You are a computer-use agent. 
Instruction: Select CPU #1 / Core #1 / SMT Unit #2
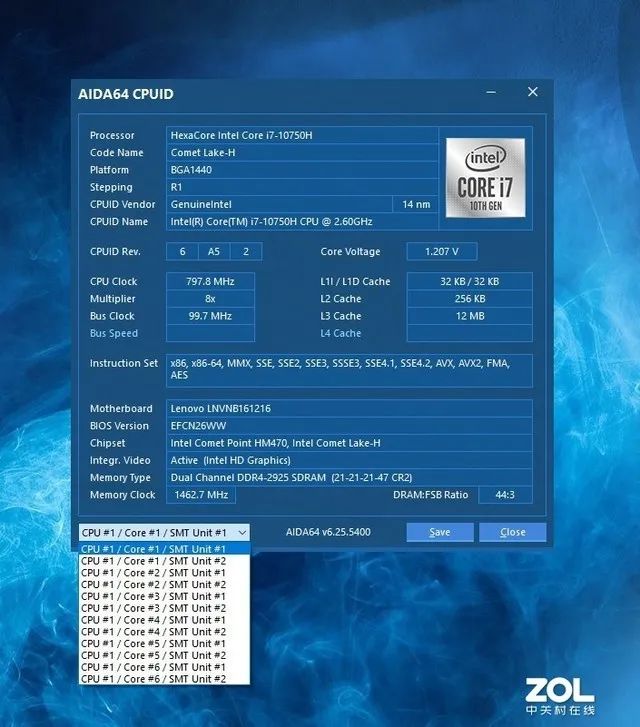click(164, 561)
